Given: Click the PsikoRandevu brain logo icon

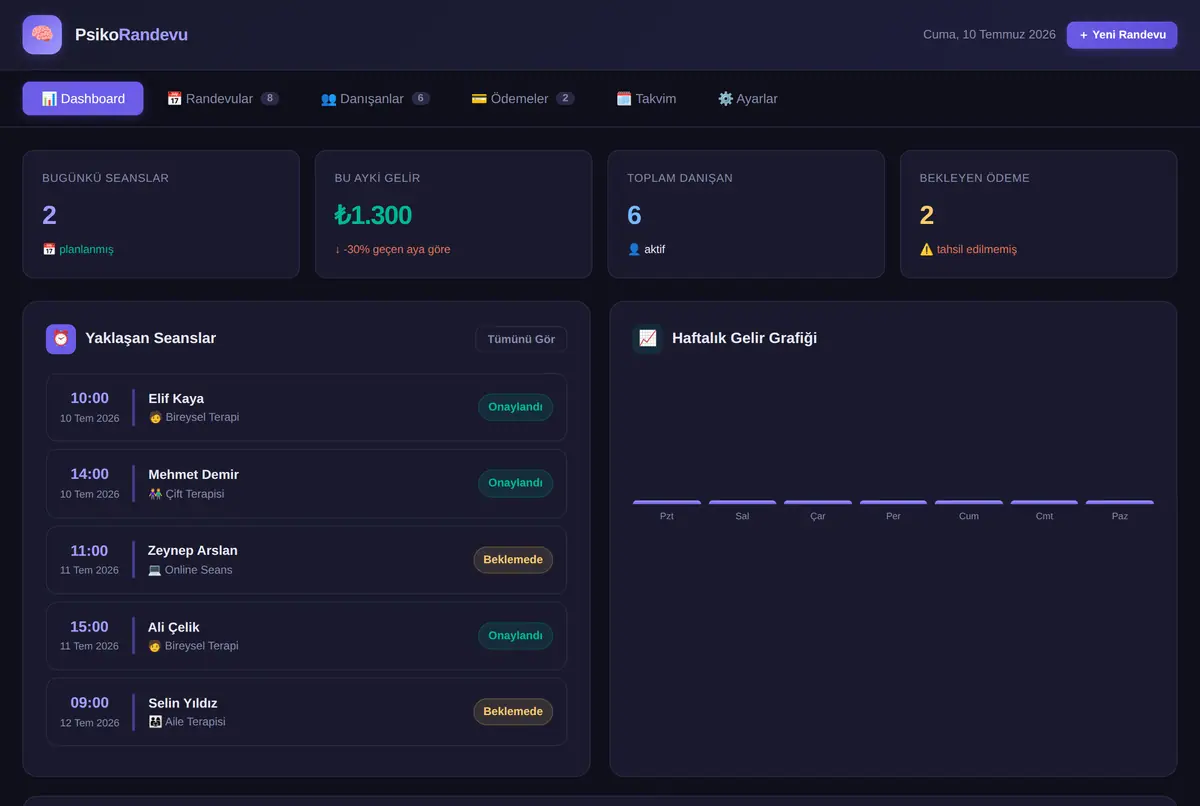Looking at the screenshot, I should coord(42,35).
